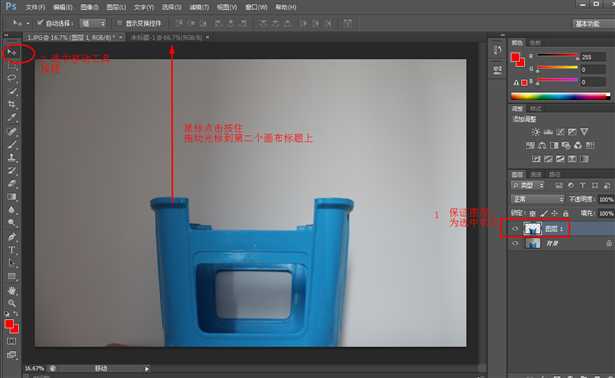This screenshot has width=615, height=378.
Task: Select the History Brush tool
Action: tap(12, 171)
